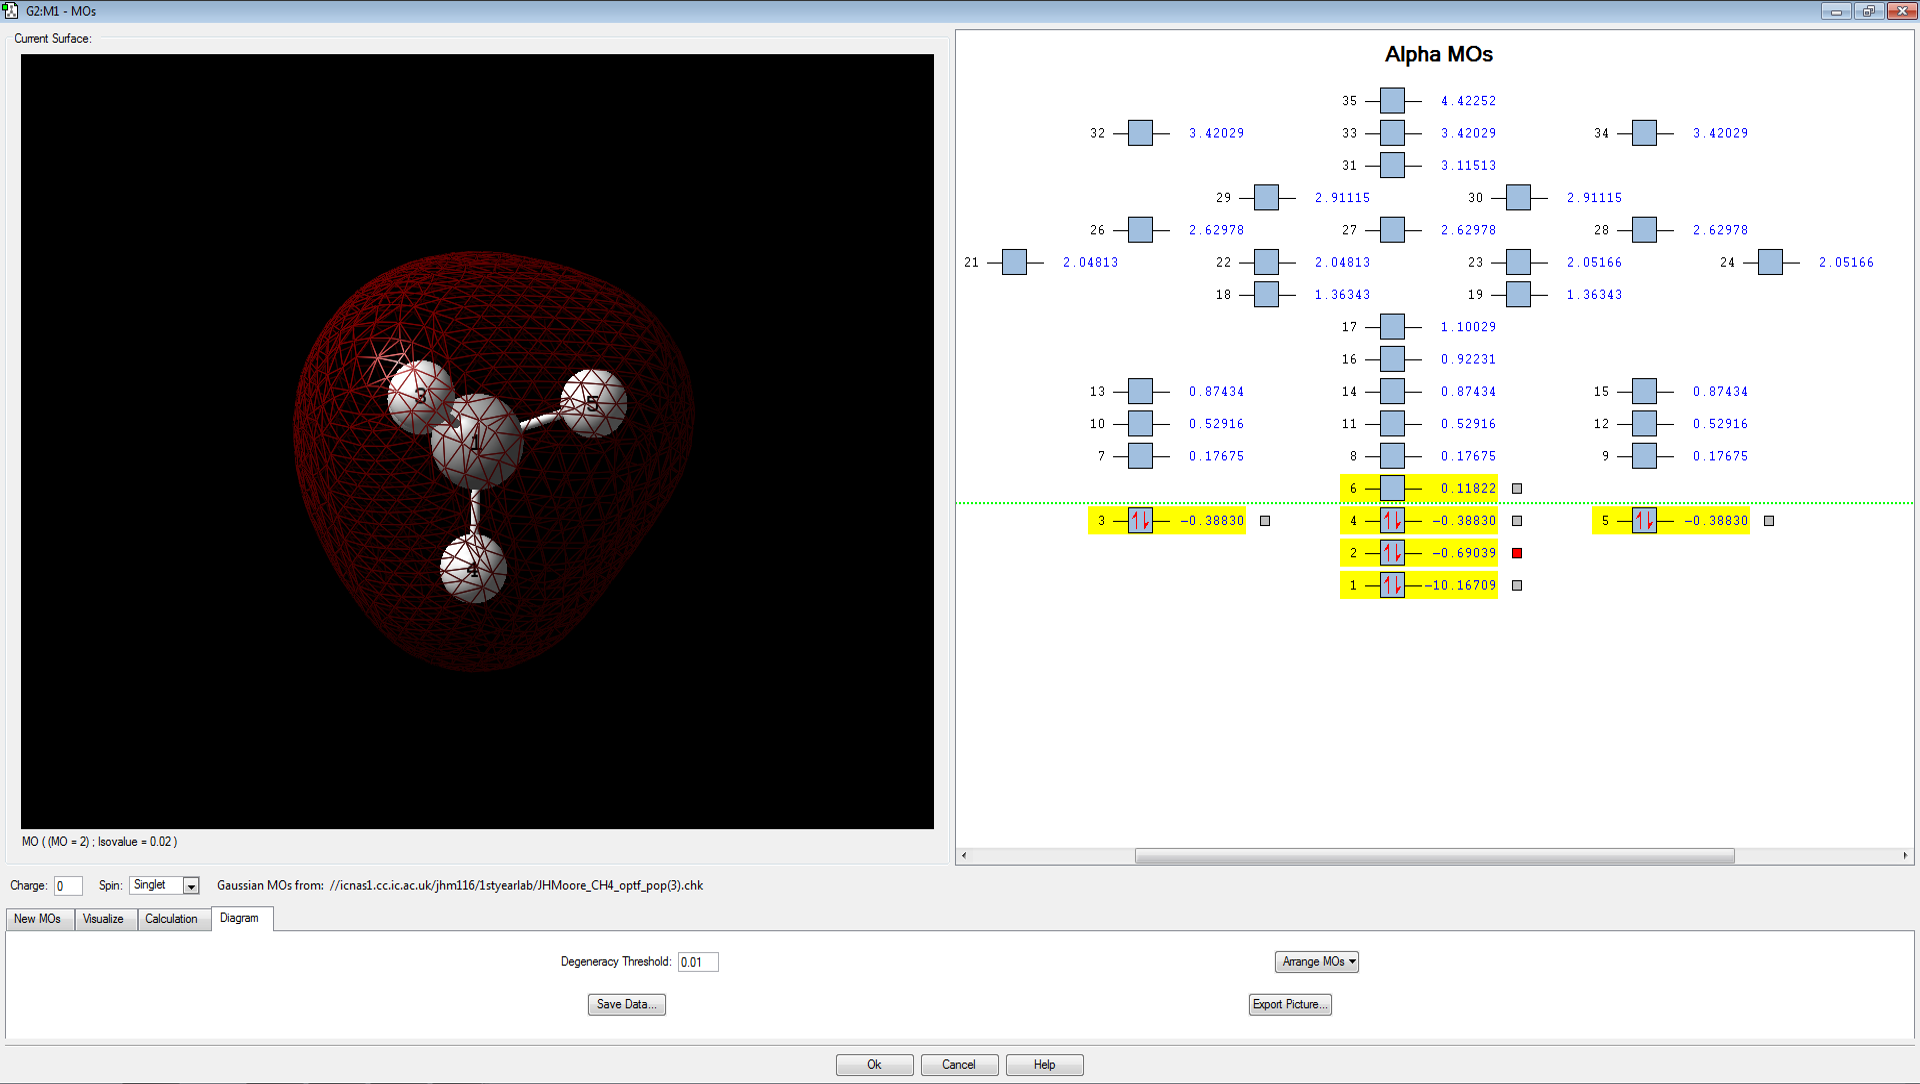
Task: Toggle surface marker beside MO 6
Action: [x=1517, y=489]
